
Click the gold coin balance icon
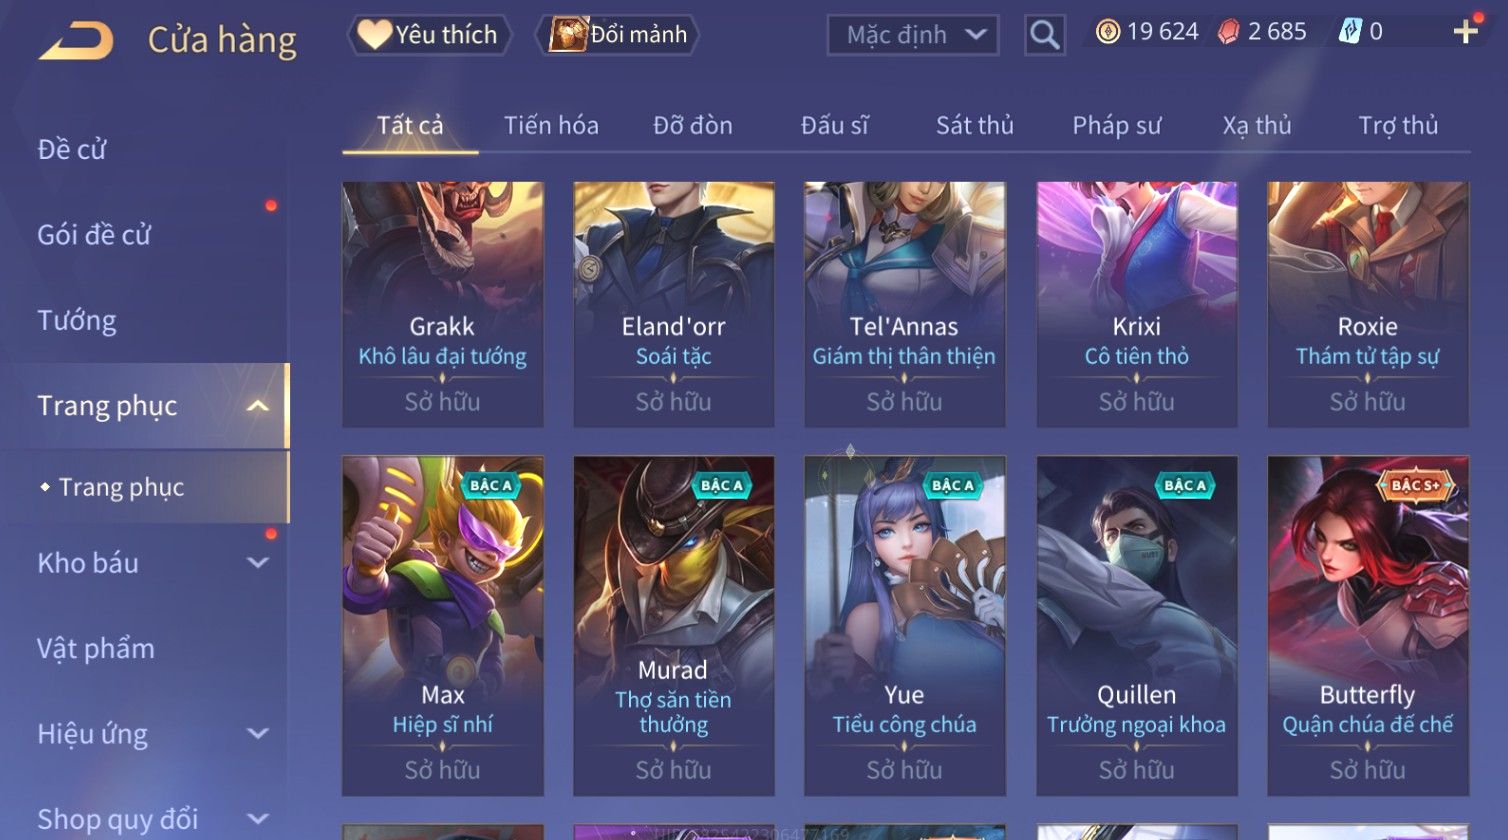1107,32
